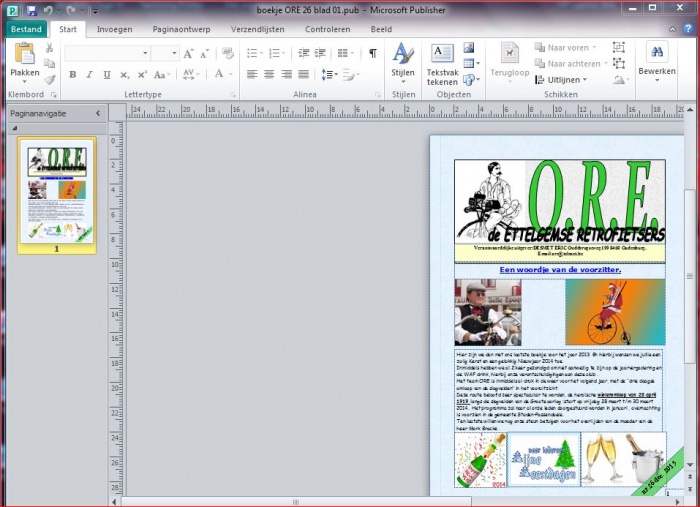Viewport: 700px width, 507px height.
Task: Switch to the Controleren tab
Action: (327, 29)
